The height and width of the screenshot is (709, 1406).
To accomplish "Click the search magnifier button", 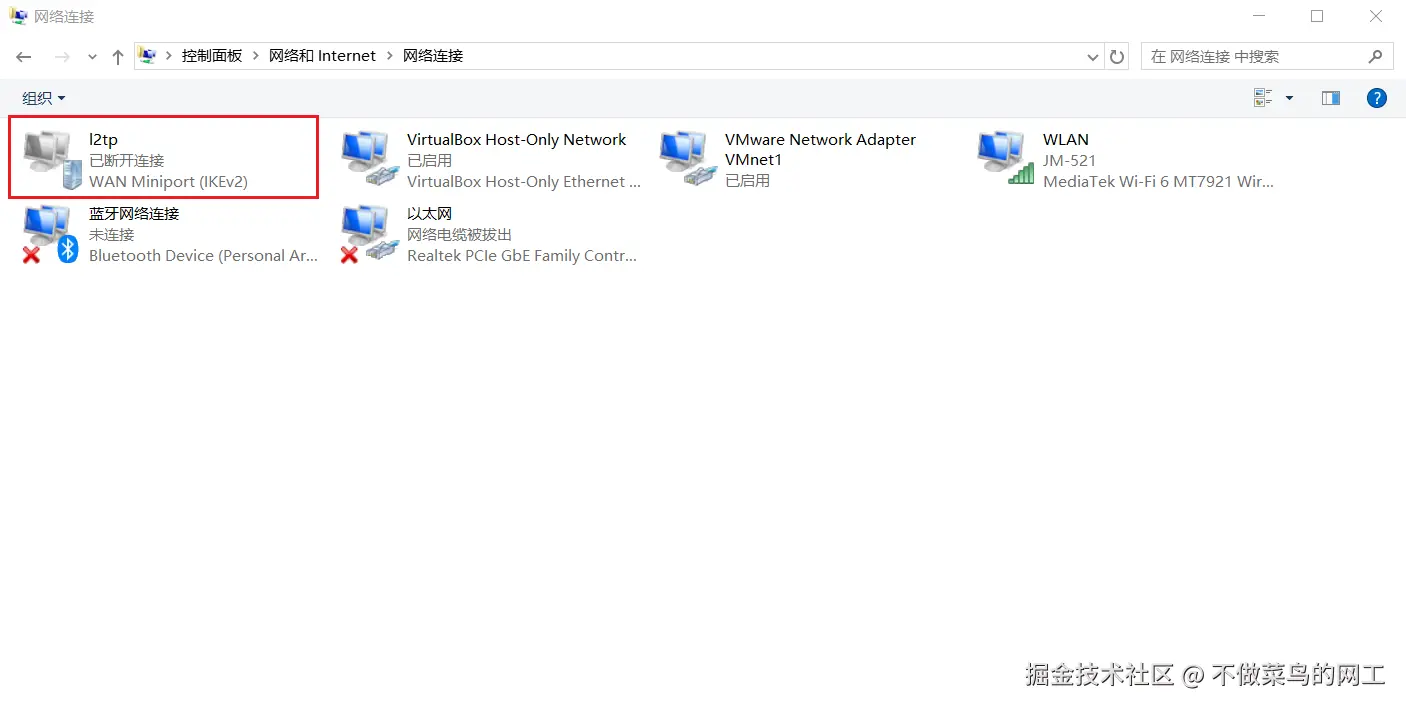I will coord(1377,56).
